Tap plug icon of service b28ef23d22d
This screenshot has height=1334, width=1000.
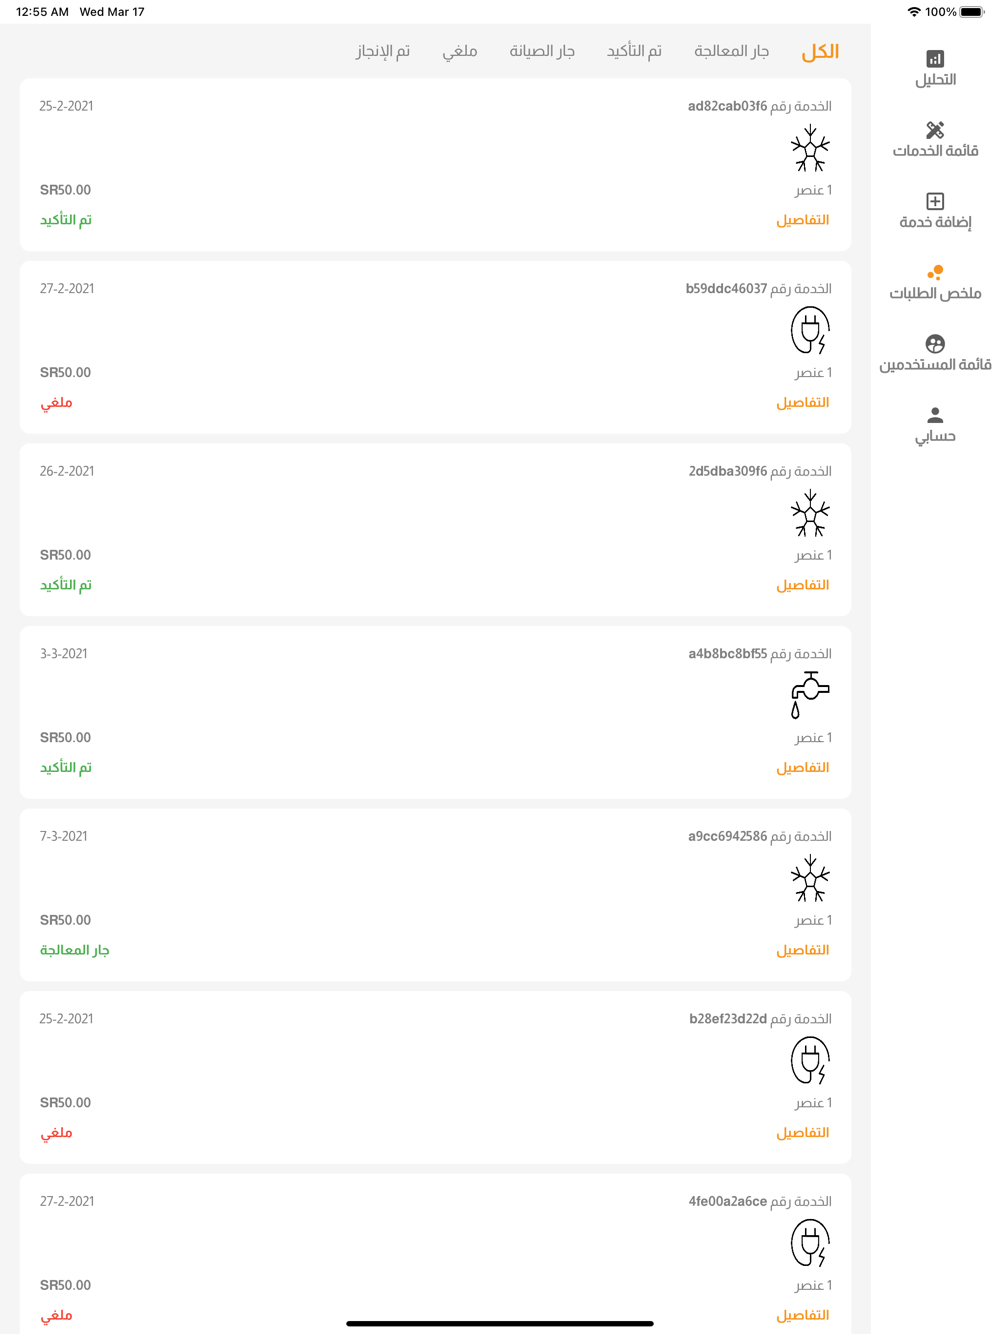pos(810,1061)
